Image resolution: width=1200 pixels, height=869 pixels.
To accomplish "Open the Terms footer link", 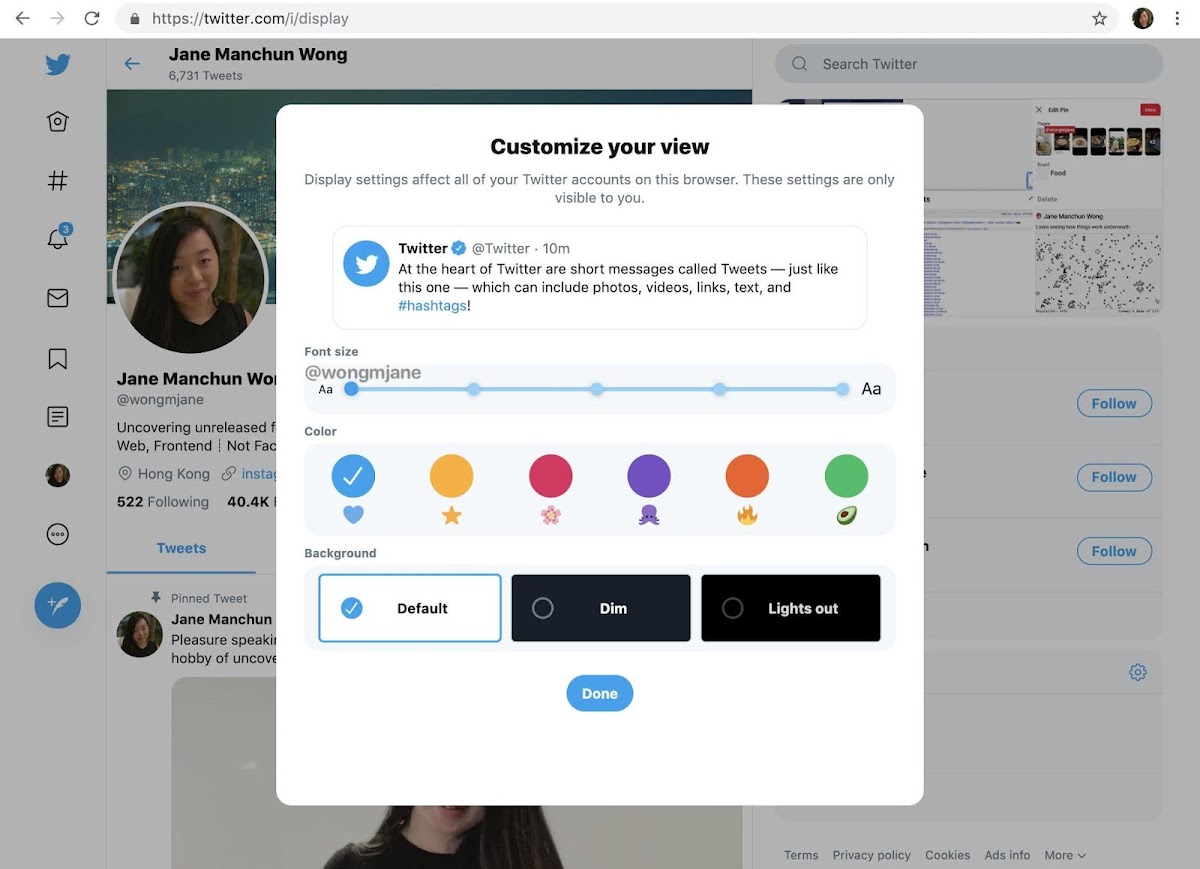I will pos(801,855).
